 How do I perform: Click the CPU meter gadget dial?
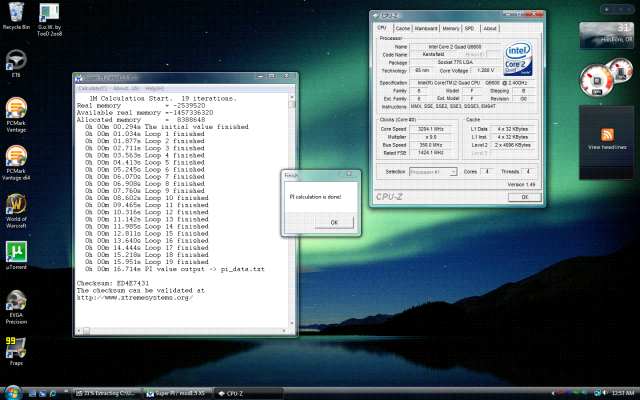[596, 80]
